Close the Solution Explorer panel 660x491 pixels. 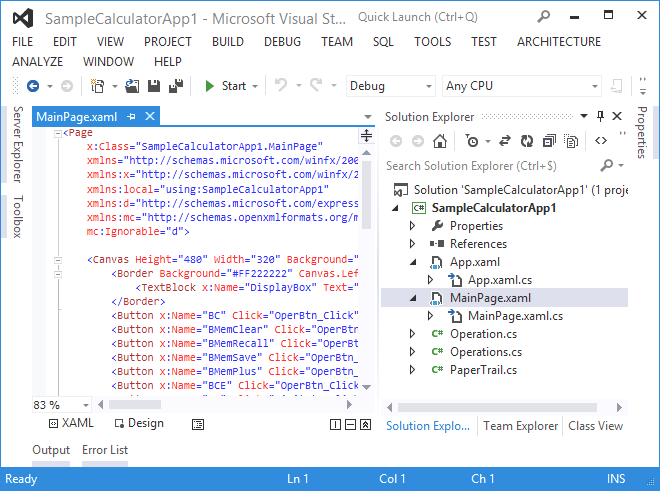pyautogui.click(x=617, y=116)
